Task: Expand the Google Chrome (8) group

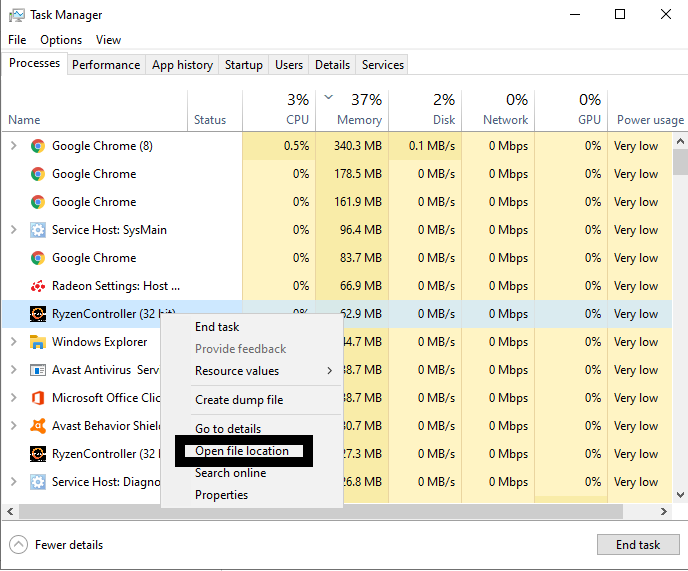Action: (14, 146)
